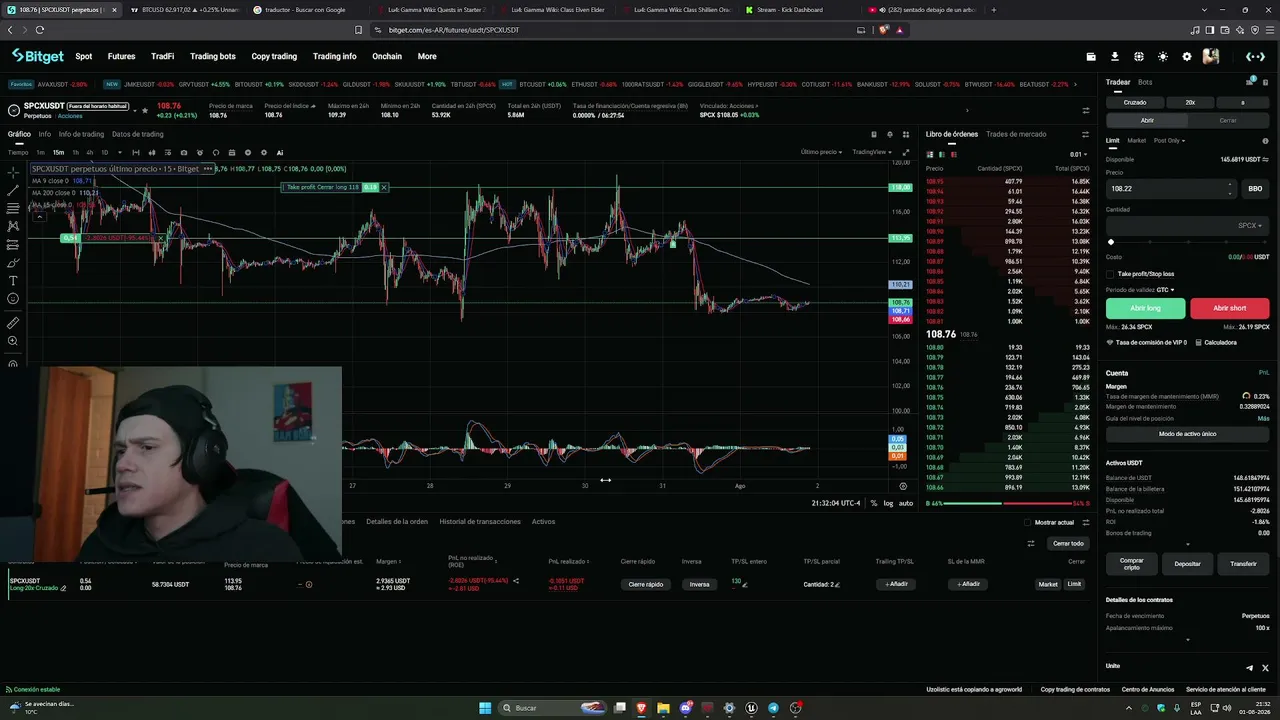Show only buy orders in order book
This screenshot has width=1280, height=720.
942,154
